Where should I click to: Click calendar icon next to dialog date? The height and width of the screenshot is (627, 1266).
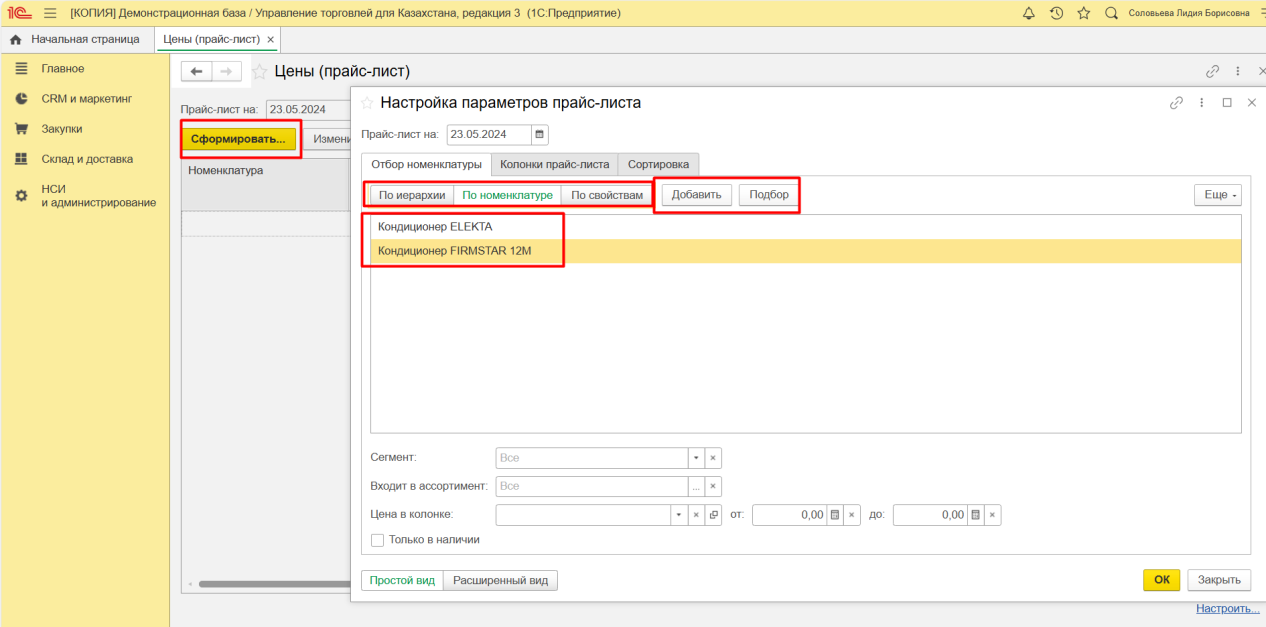[x=539, y=134]
